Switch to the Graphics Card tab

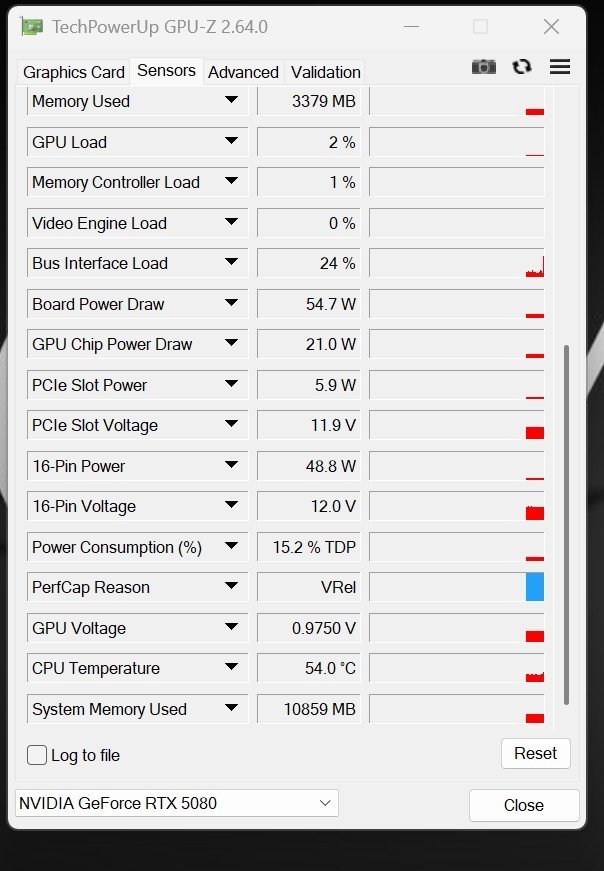pos(73,72)
